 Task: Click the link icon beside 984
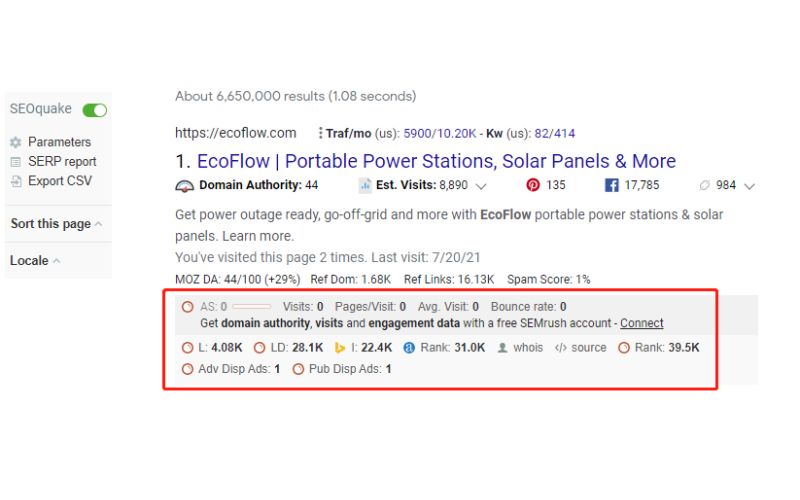(704, 185)
